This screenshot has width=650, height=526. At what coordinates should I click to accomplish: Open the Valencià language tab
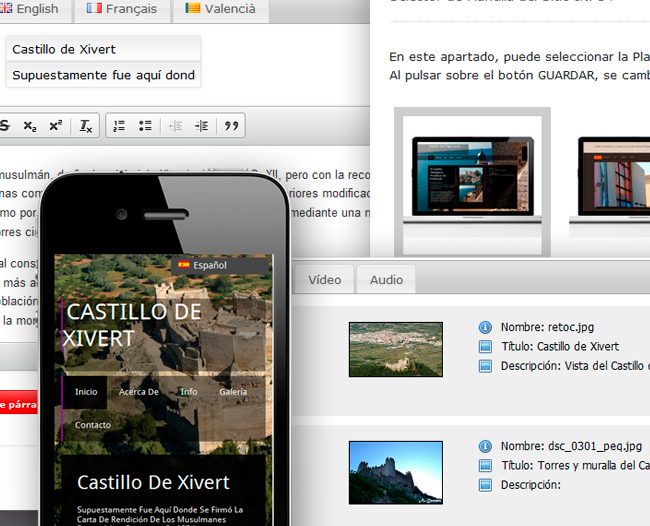(221, 10)
